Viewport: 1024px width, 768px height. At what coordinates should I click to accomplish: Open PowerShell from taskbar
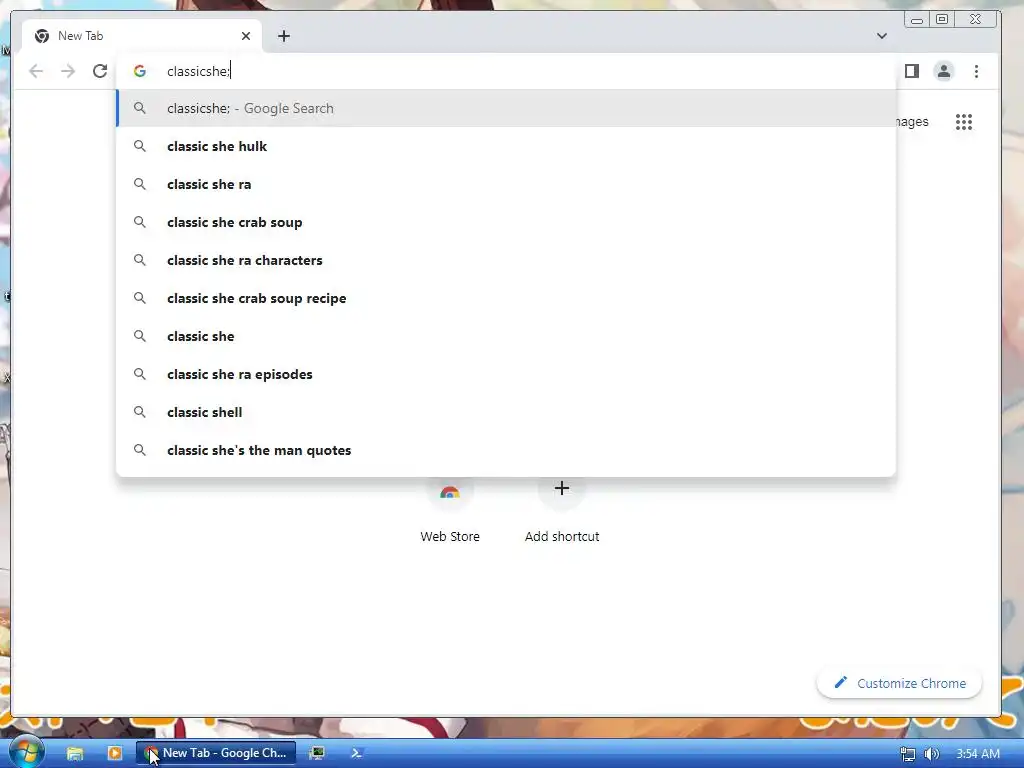357,753
